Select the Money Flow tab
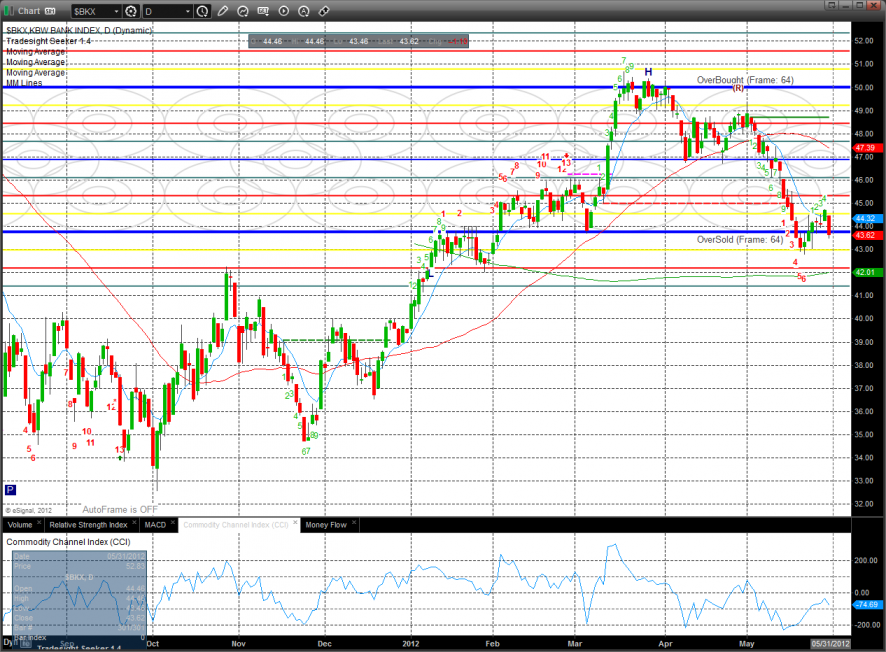Image resolution: width=886 pixels, height=652 pixels. pos(325,524)
